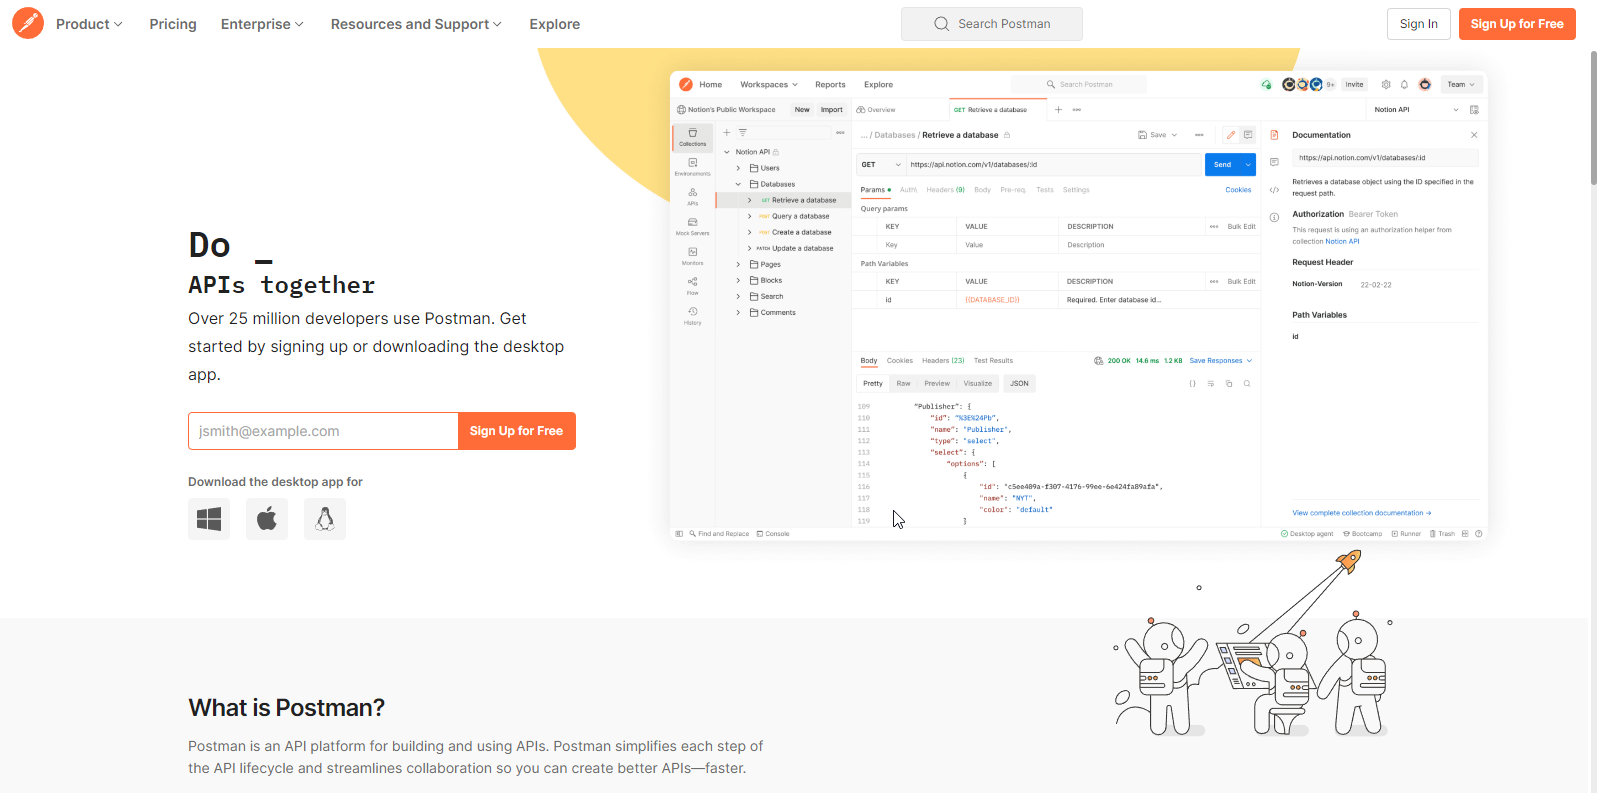Screen dimensions: 1600x793
Task: Click Reports in the screenshot top menu
Action: click(x=830, y=85)
